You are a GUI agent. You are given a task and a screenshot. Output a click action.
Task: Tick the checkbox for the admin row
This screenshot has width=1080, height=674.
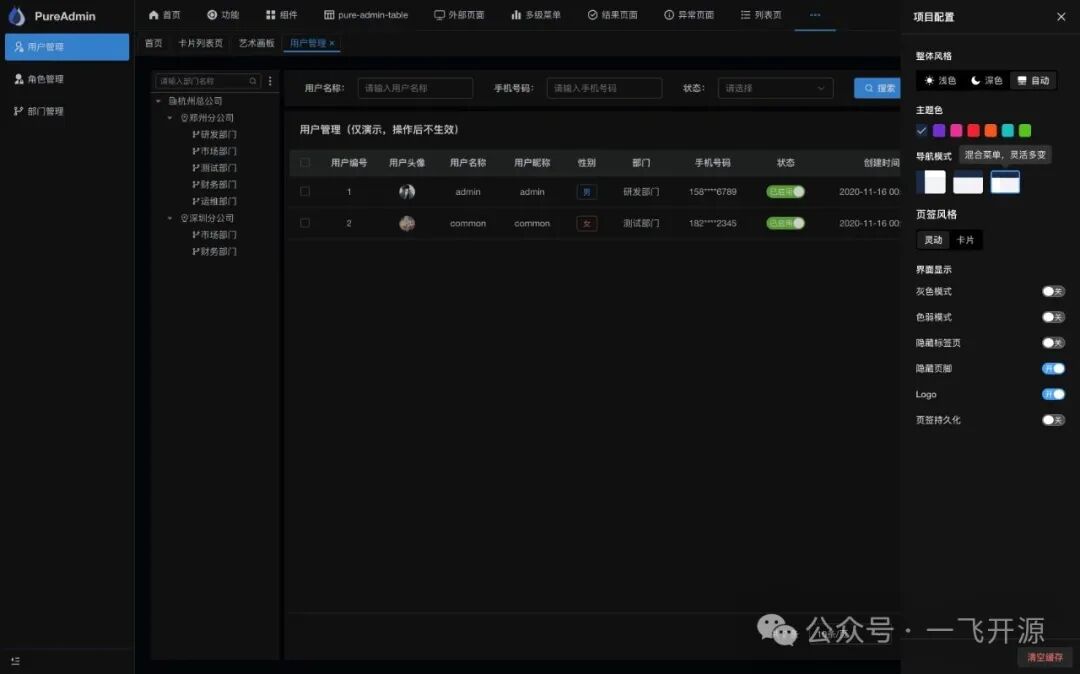click(305, 192)
